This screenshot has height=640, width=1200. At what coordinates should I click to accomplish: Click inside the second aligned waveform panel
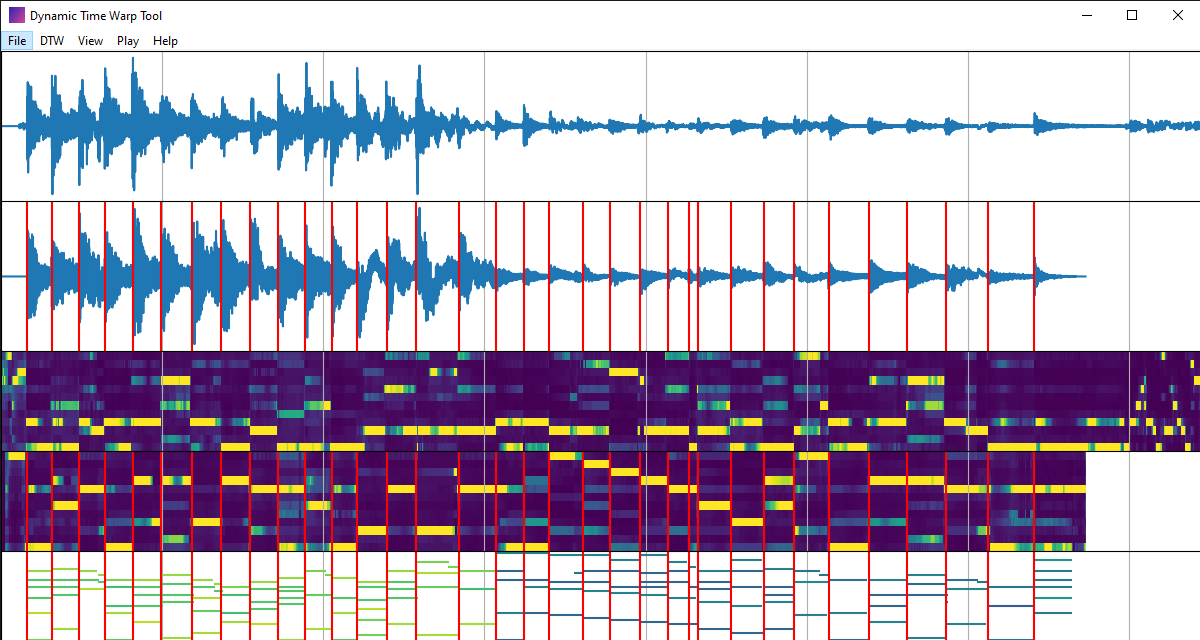click(600, 270)
